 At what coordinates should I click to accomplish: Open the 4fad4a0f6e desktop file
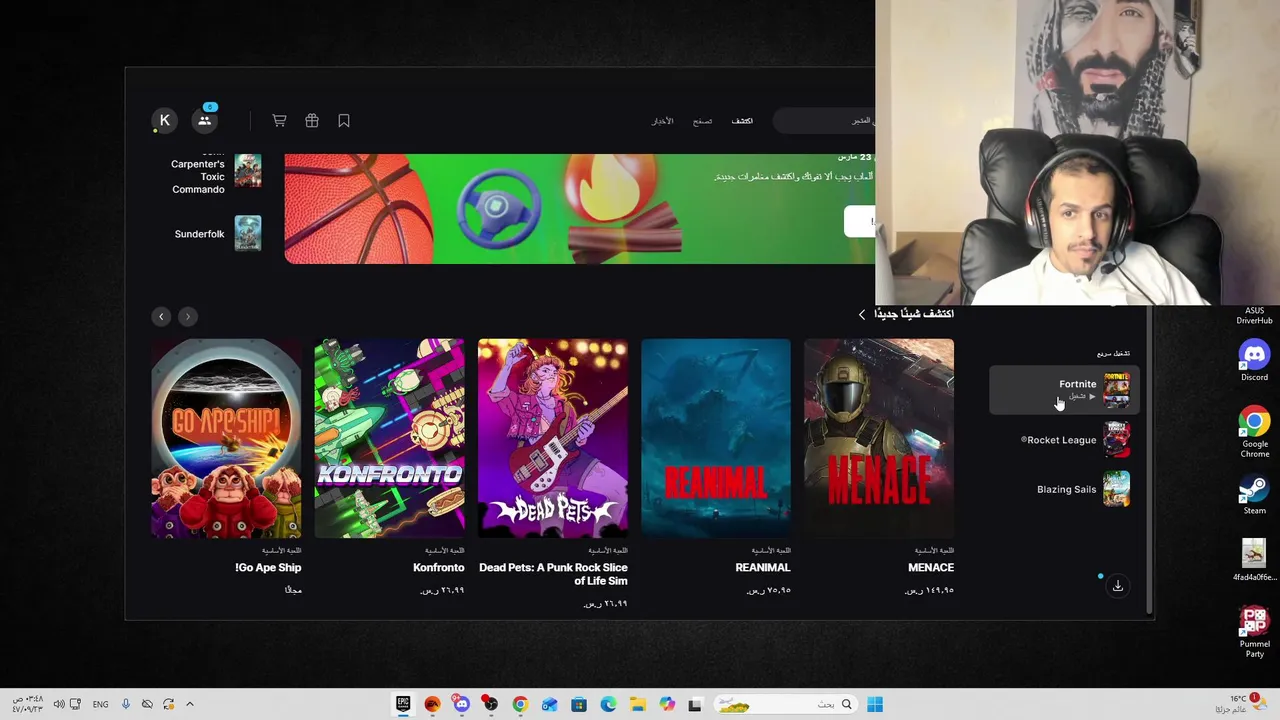coord(1254,560)
